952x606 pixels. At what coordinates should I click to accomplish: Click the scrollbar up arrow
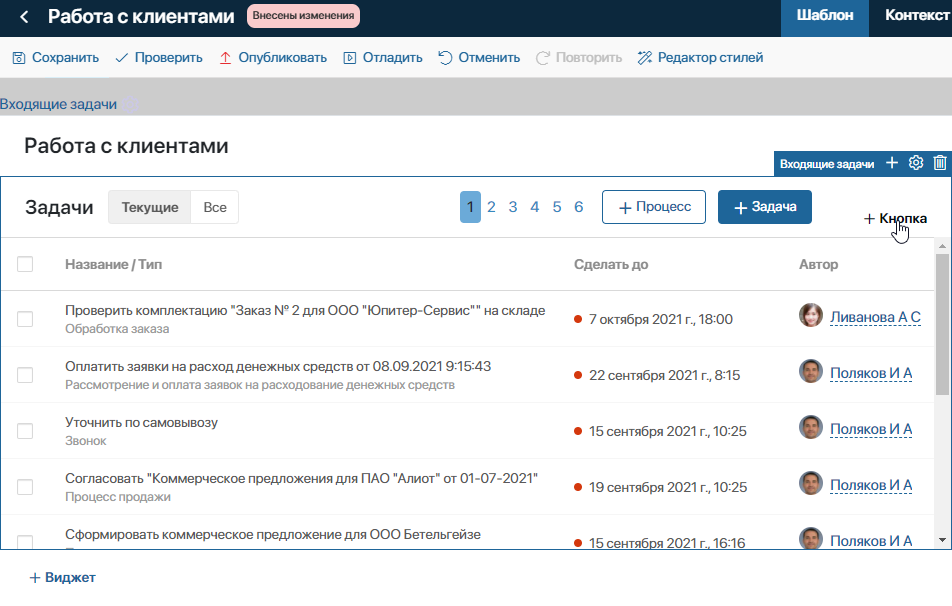click(942, 246)
